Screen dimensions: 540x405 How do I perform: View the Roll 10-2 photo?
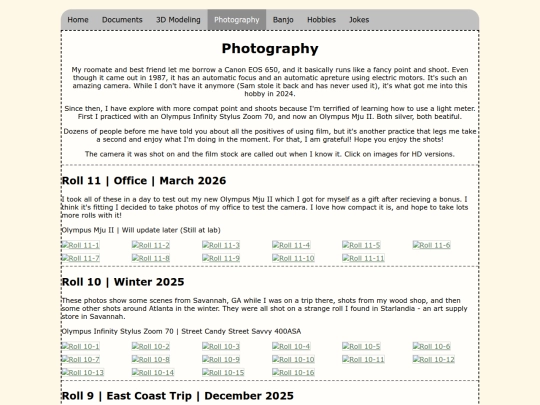[x=151, y=346]
